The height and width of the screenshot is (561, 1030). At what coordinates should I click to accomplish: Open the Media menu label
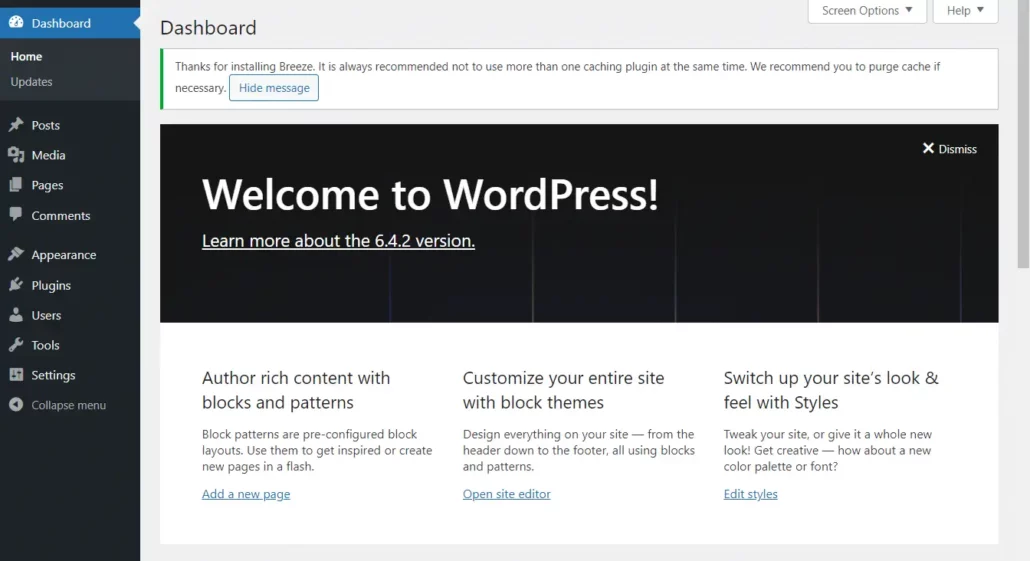point(48,155)
